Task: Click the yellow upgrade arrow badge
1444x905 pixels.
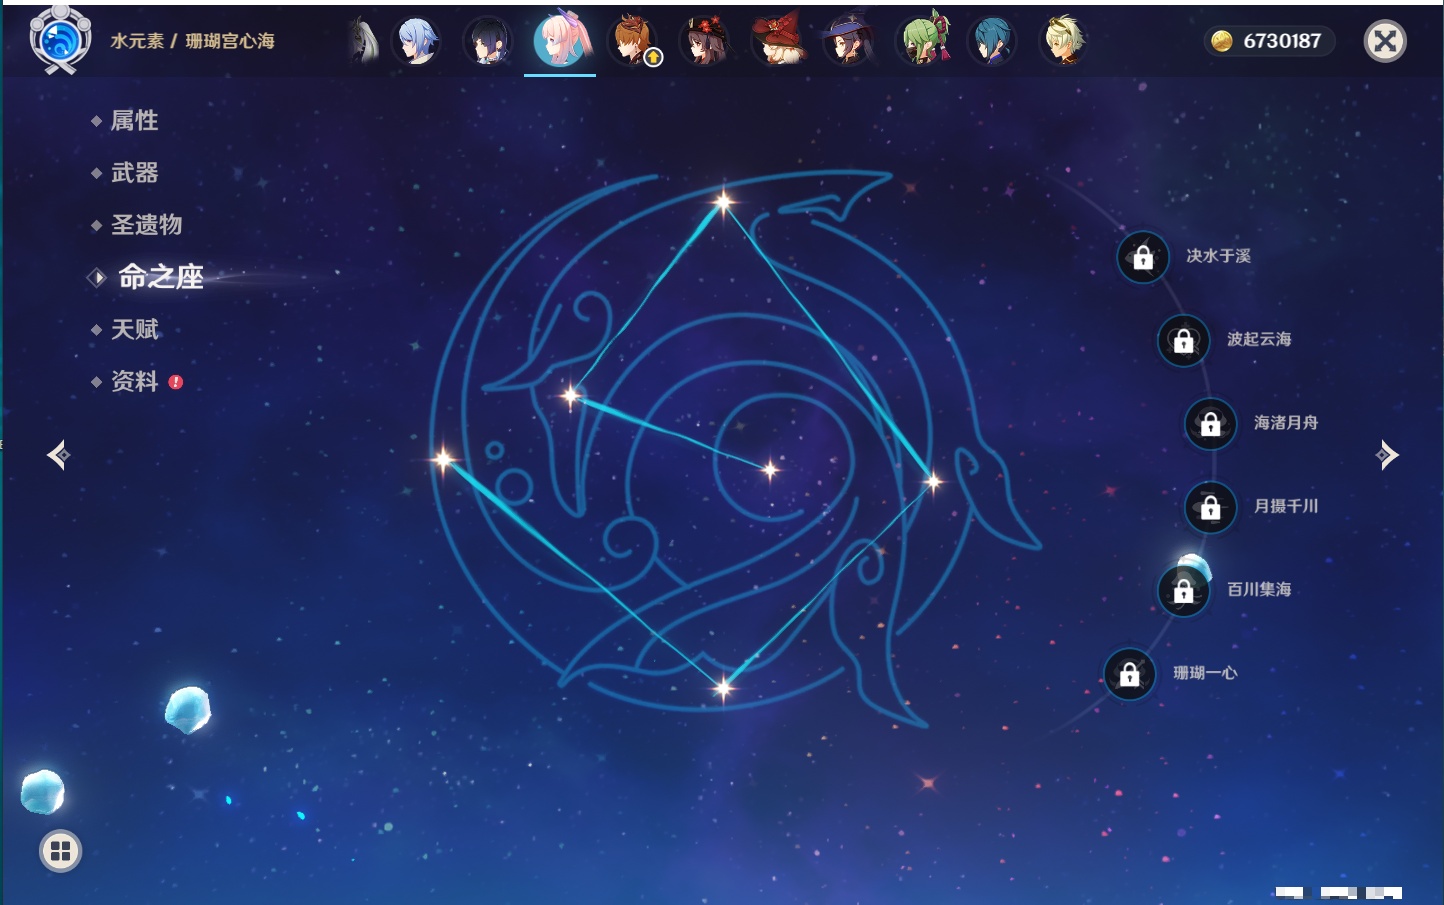Action: (653, 58)
